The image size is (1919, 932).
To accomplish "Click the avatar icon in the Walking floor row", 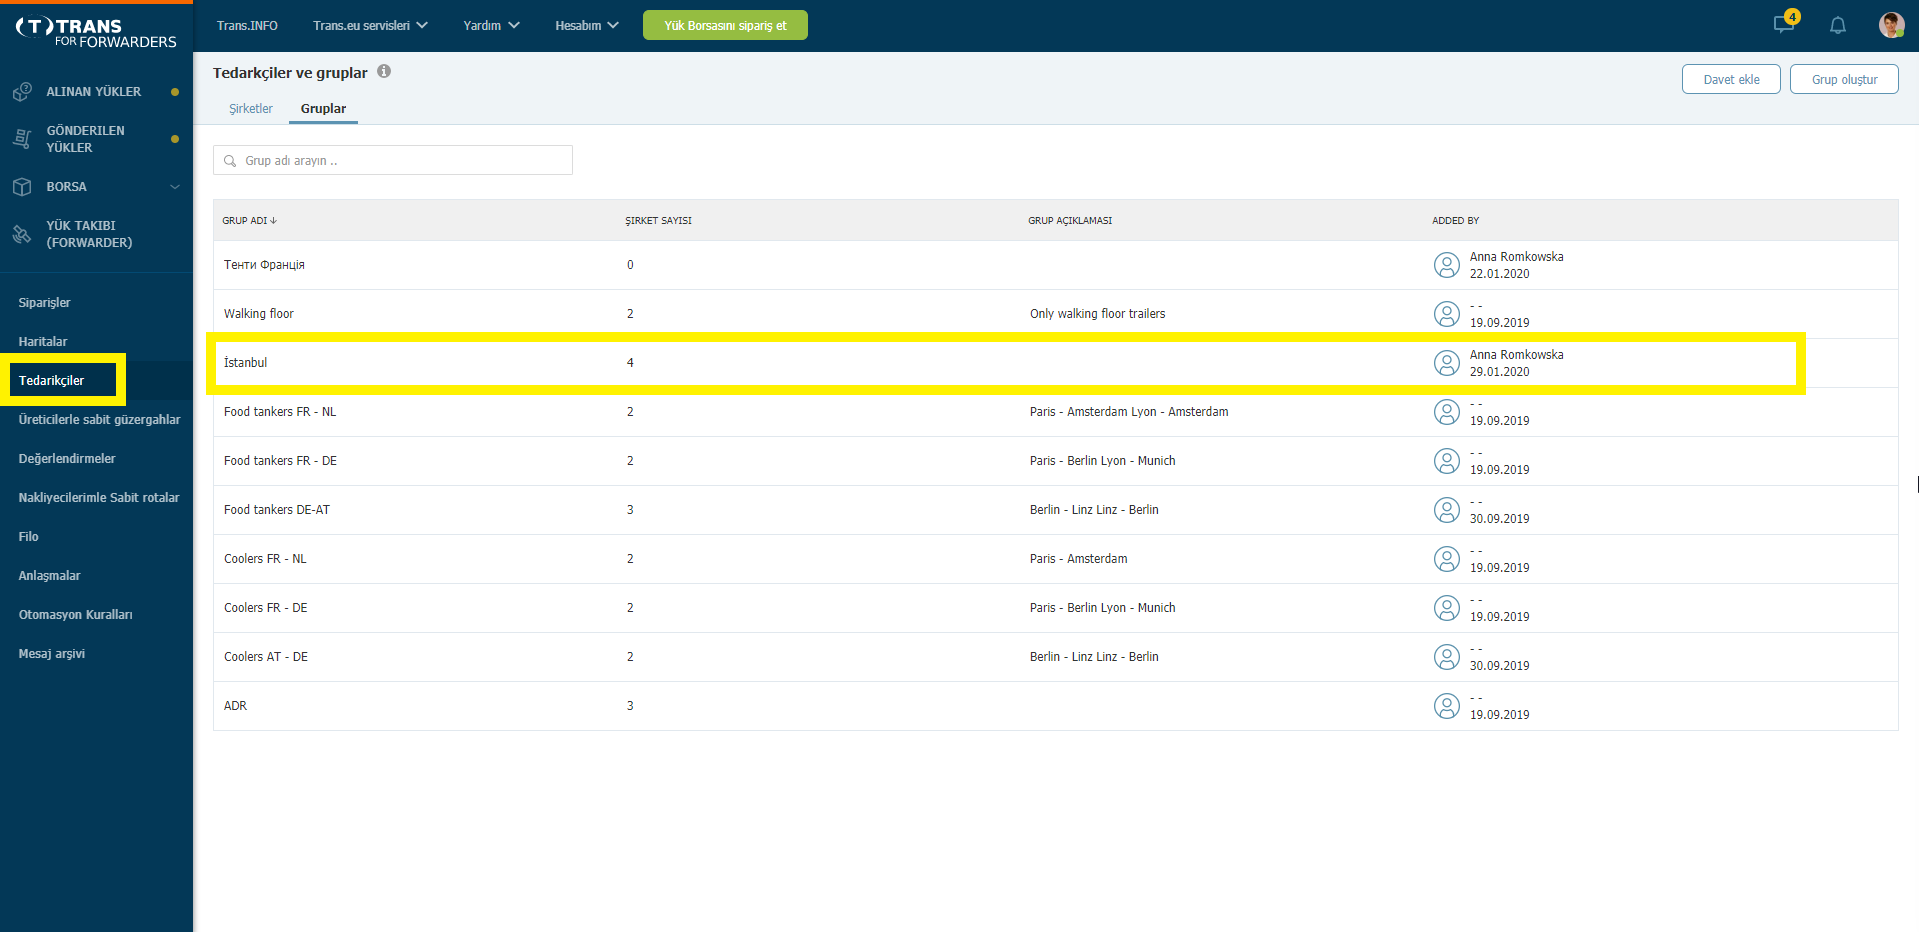I will (x=1447, y=314).
